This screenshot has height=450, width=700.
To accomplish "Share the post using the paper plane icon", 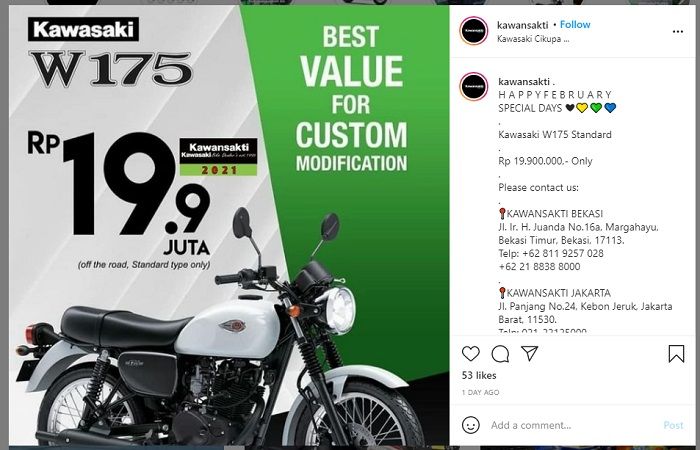I will [x=529, y=353].
